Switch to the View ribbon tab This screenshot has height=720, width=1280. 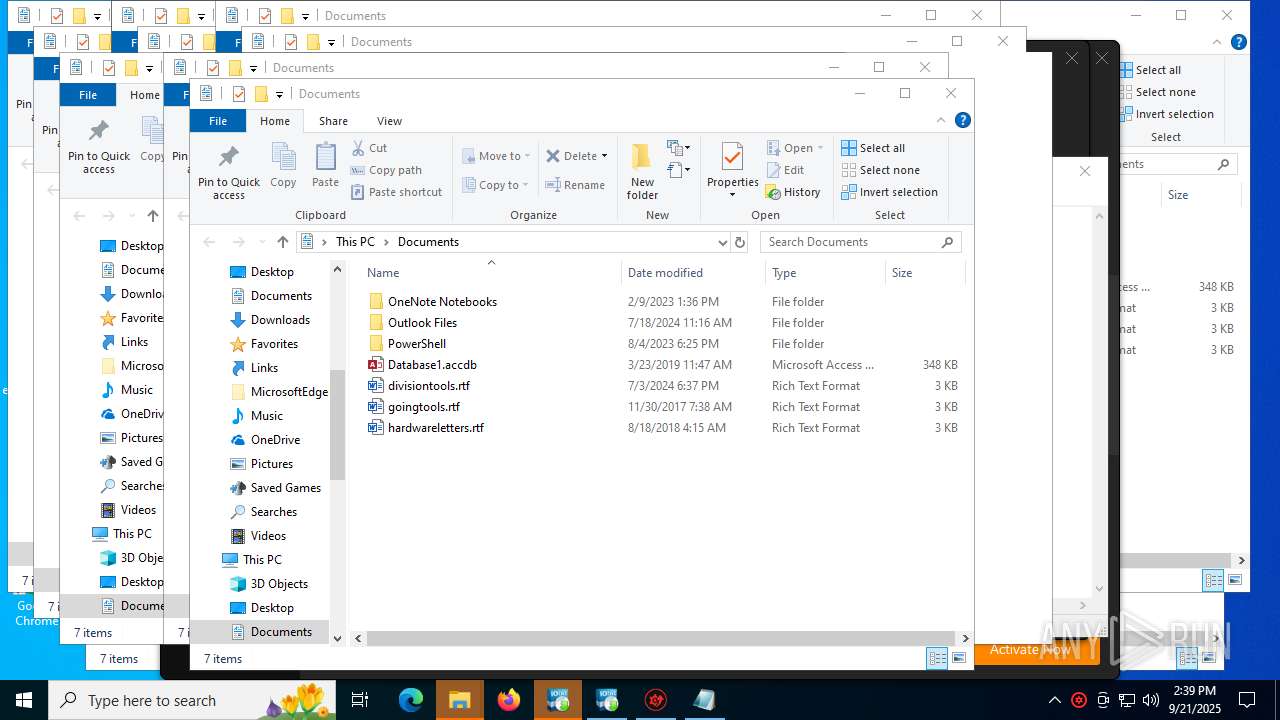pos(389,121)
